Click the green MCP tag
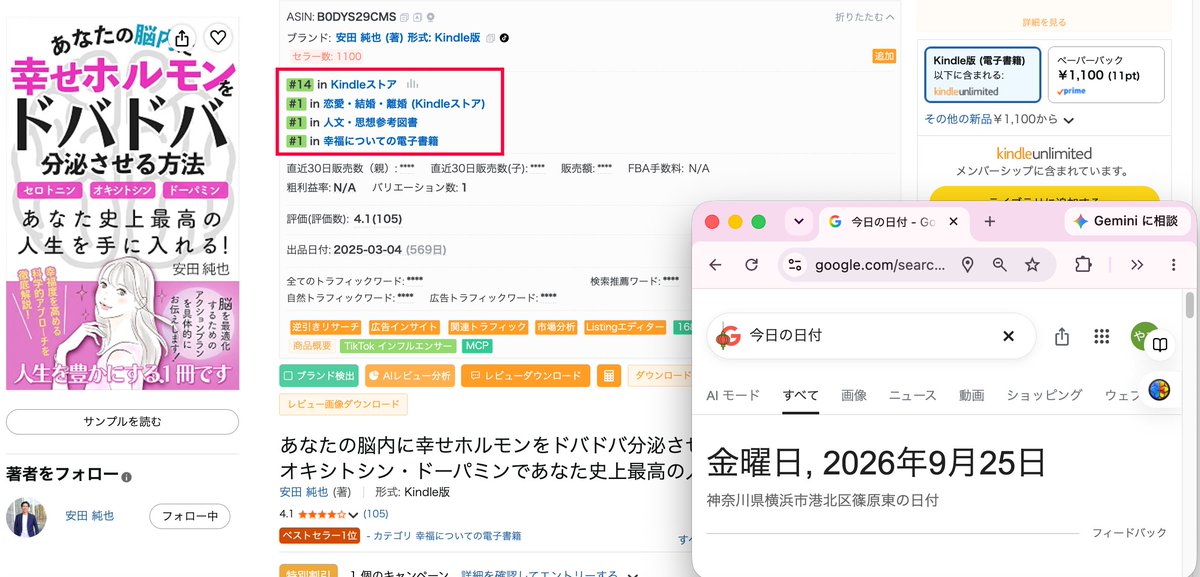The height and width of the screenshot is (577, 1200). point(476,346)
